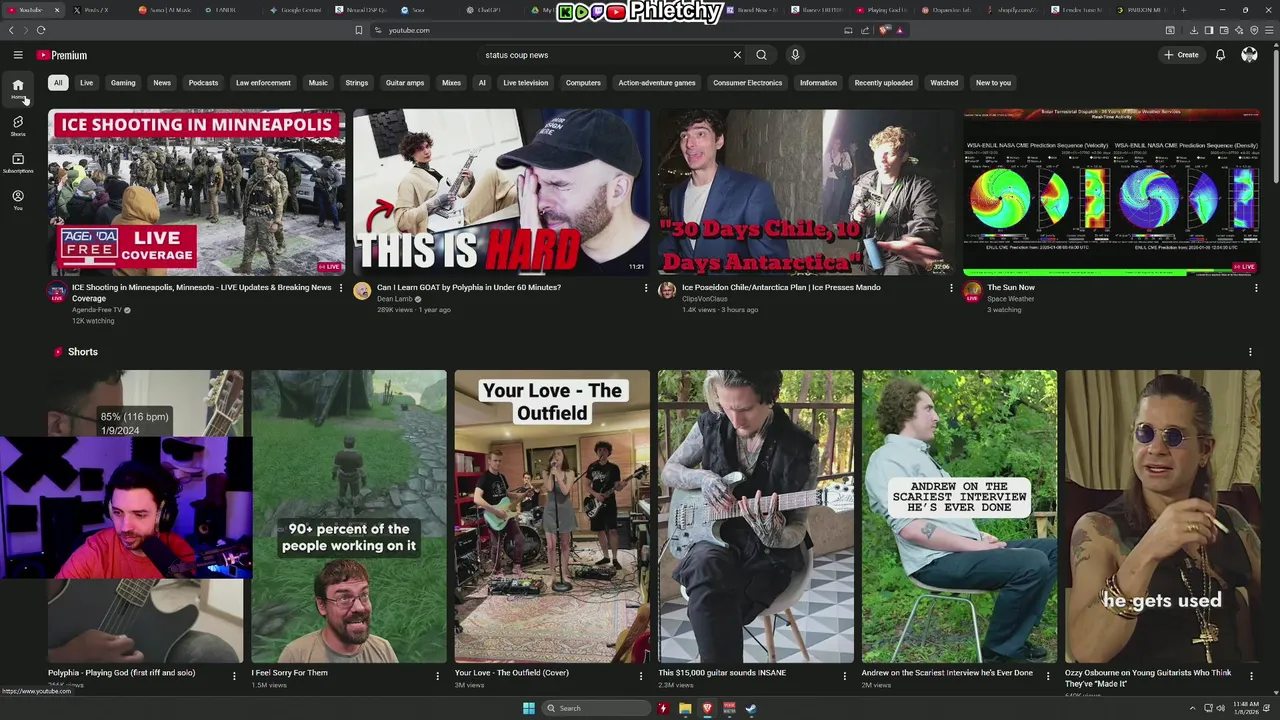This screenshot has height=720, width=1280.
Task: Clear the search box with X
Action: point(737,55)
